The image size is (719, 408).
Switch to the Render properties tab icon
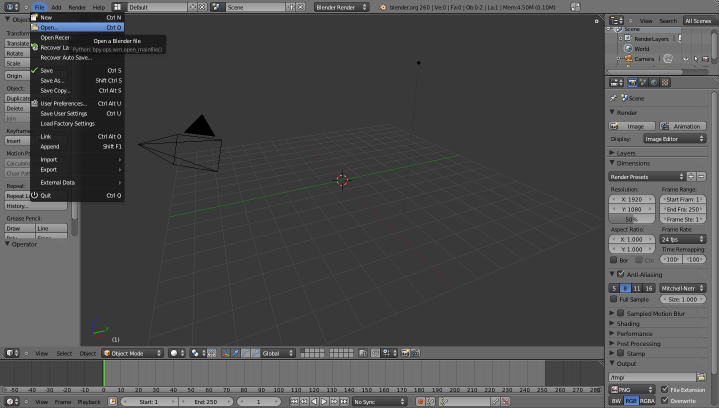coord(632,83)
